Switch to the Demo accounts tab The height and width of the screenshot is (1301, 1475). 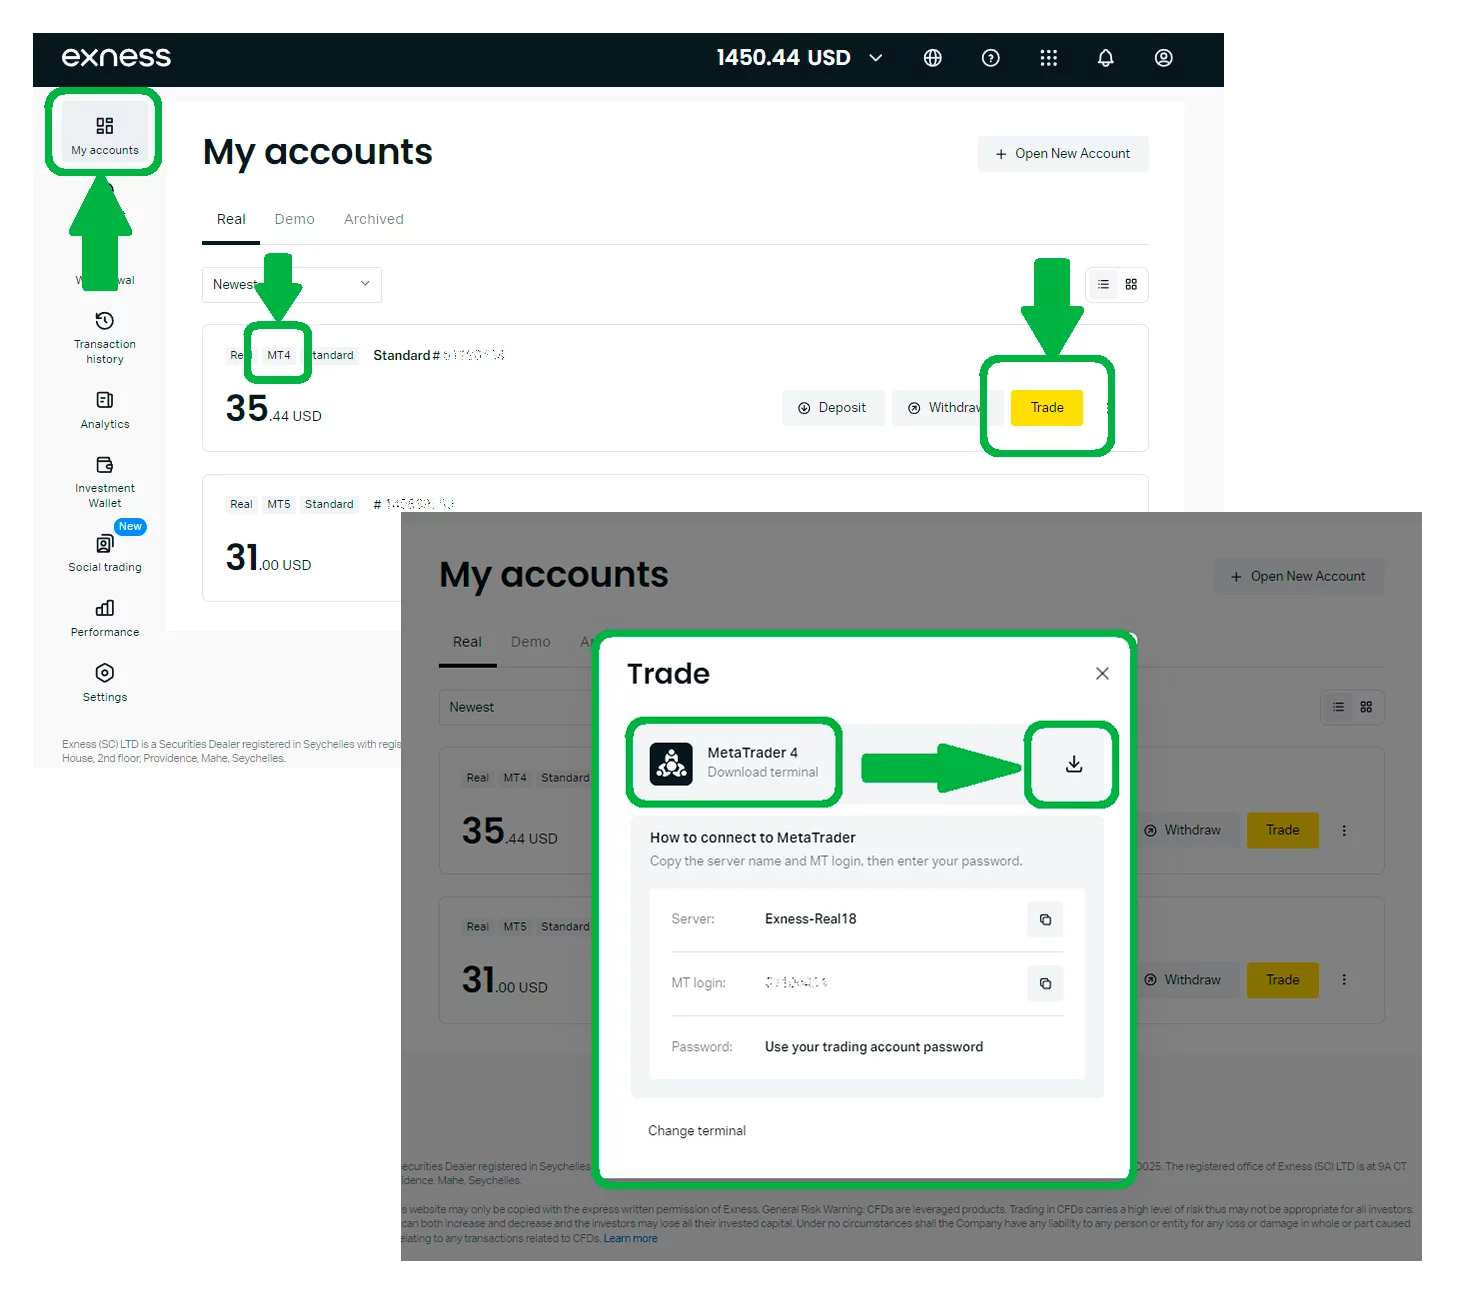click(x=294, y=219)
